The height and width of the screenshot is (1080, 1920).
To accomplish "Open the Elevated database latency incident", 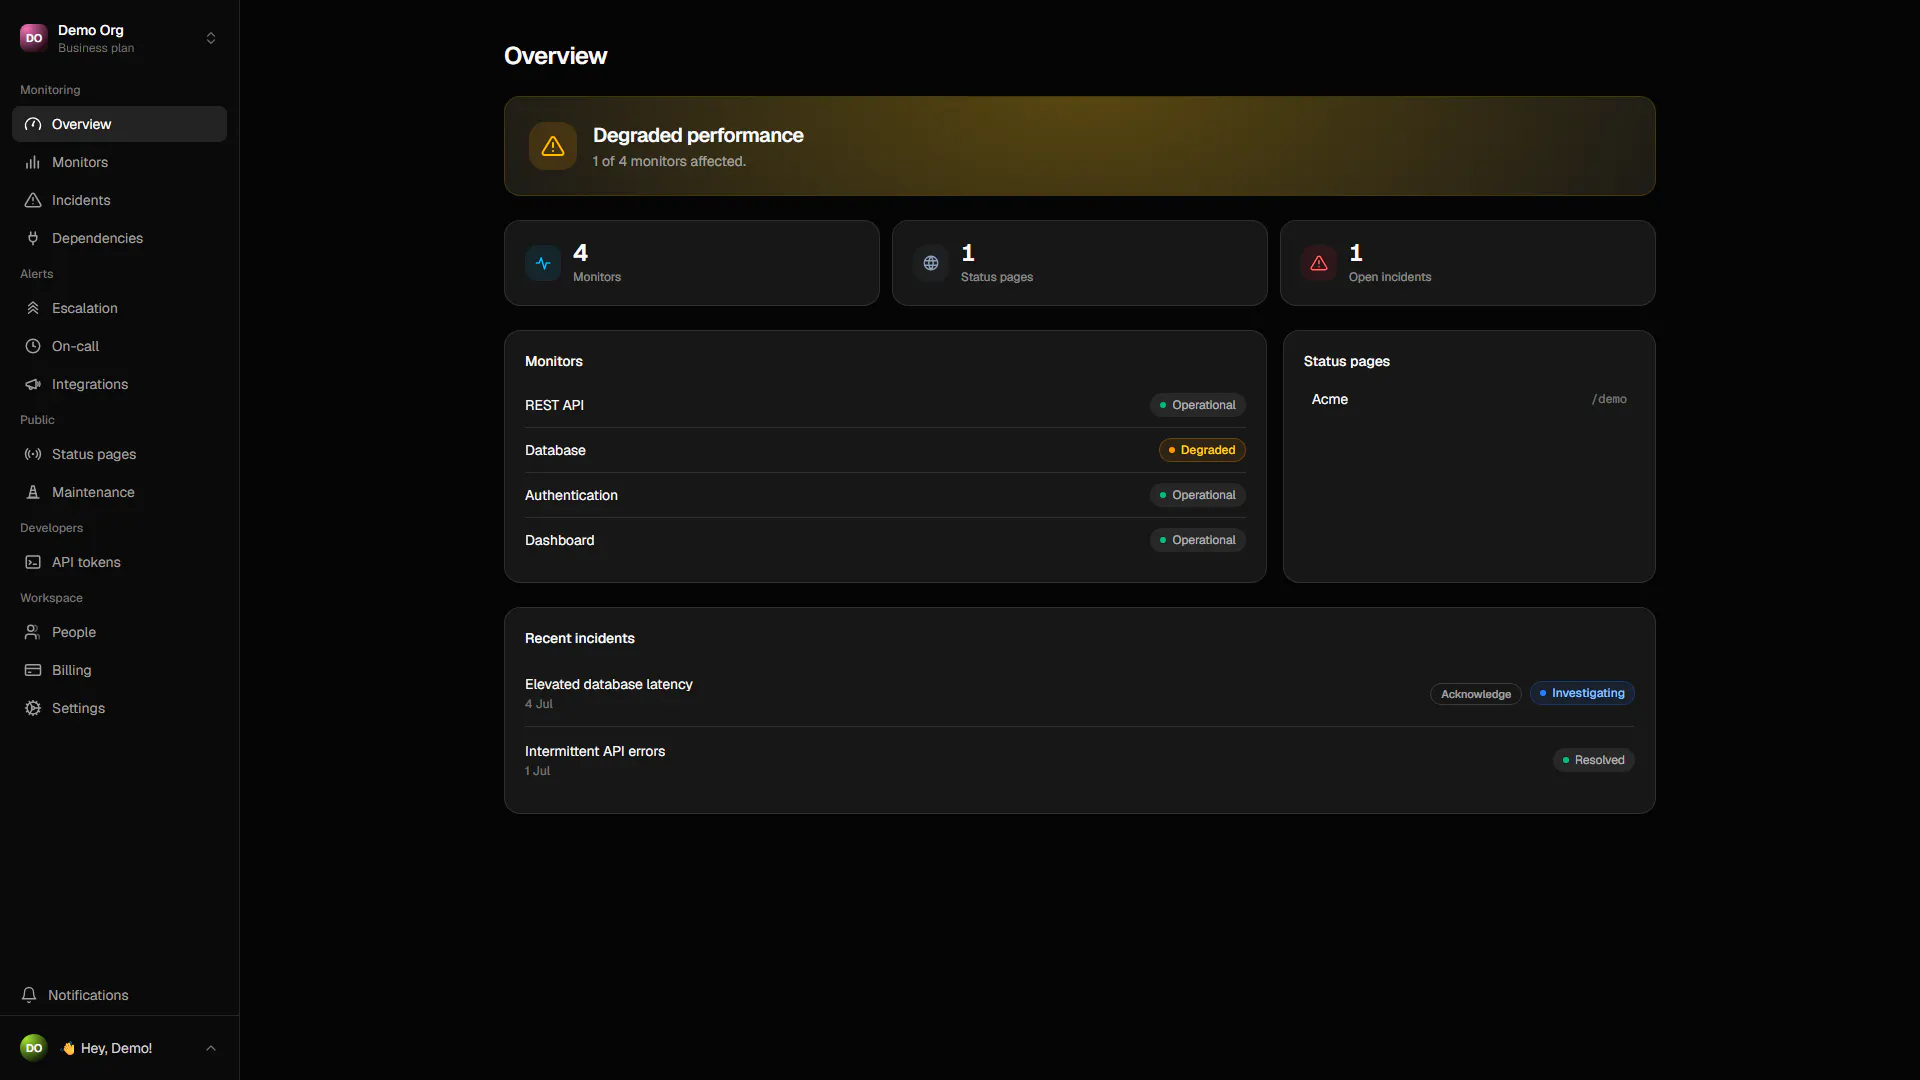I will tap(608, 684).
